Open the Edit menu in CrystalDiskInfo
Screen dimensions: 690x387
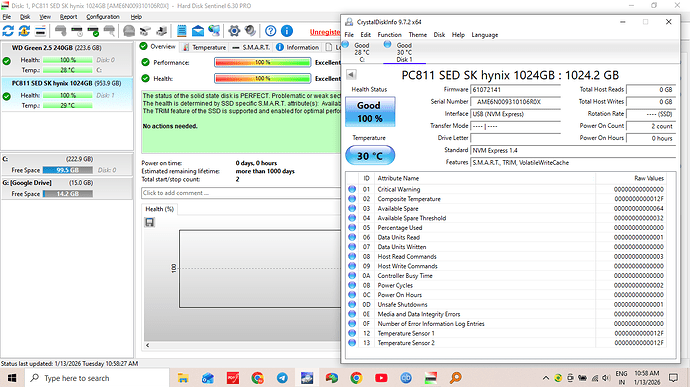click(x=365, y=34)
